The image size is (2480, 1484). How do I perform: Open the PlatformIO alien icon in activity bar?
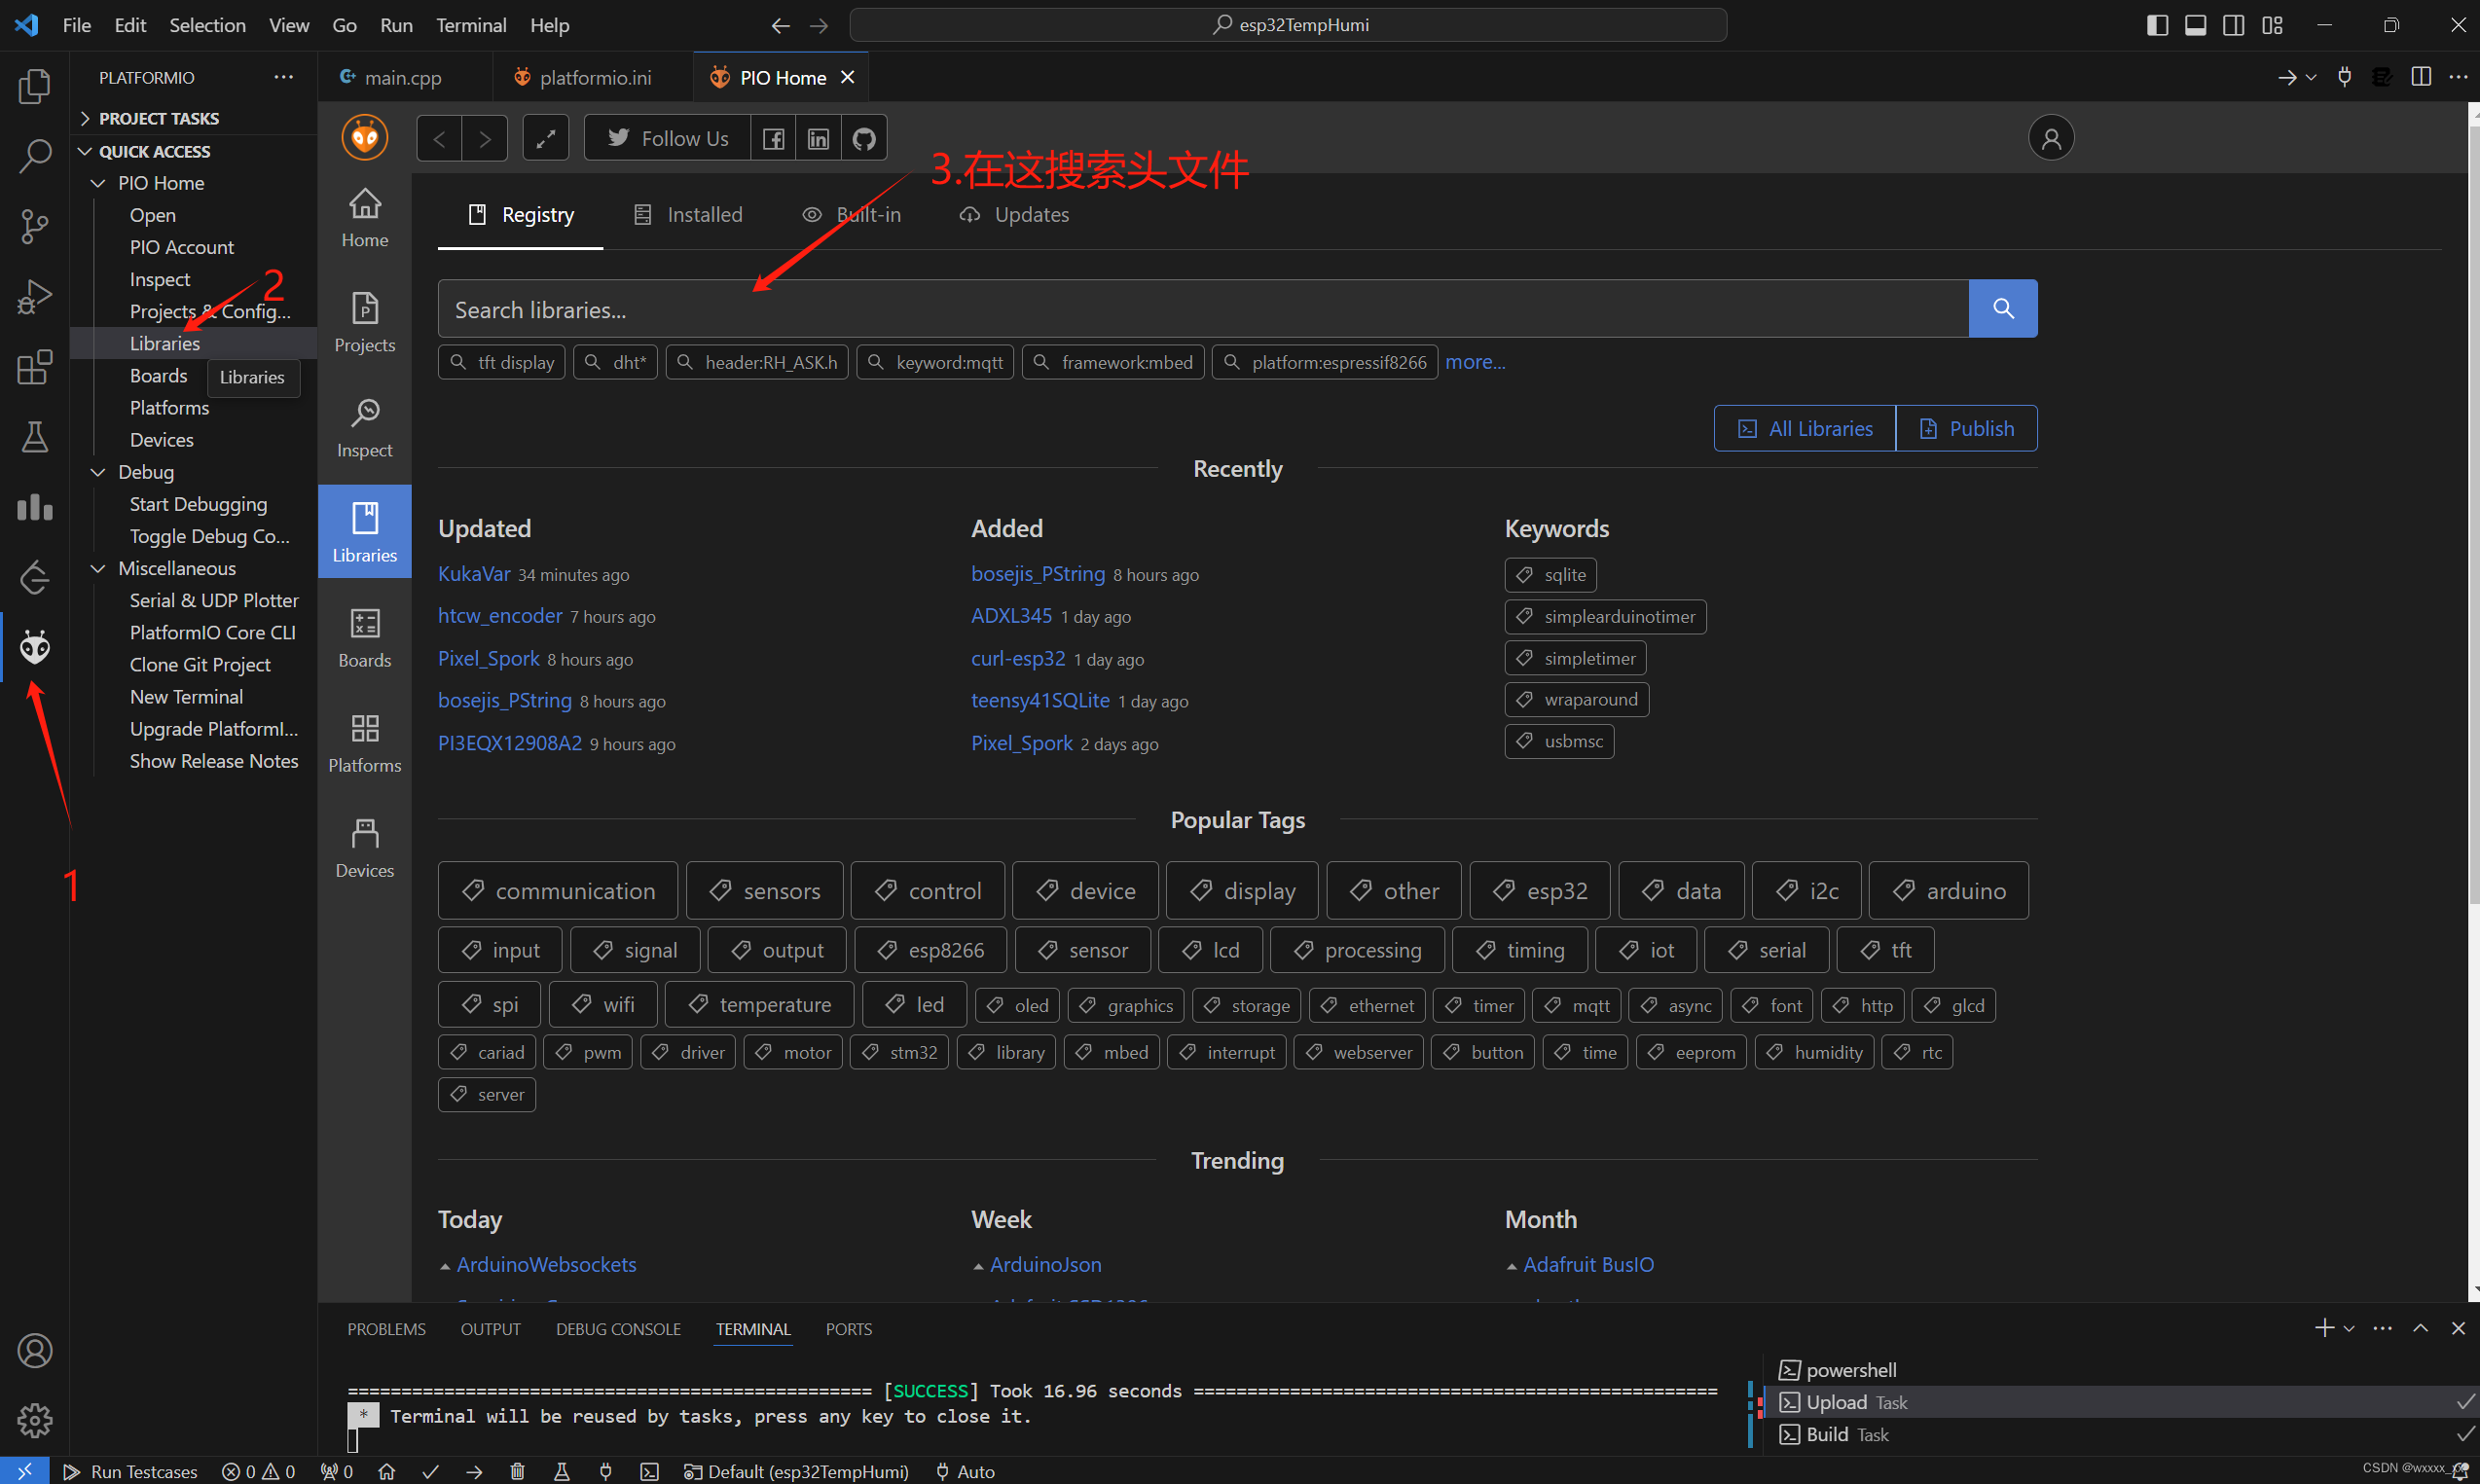coord(35,646)
